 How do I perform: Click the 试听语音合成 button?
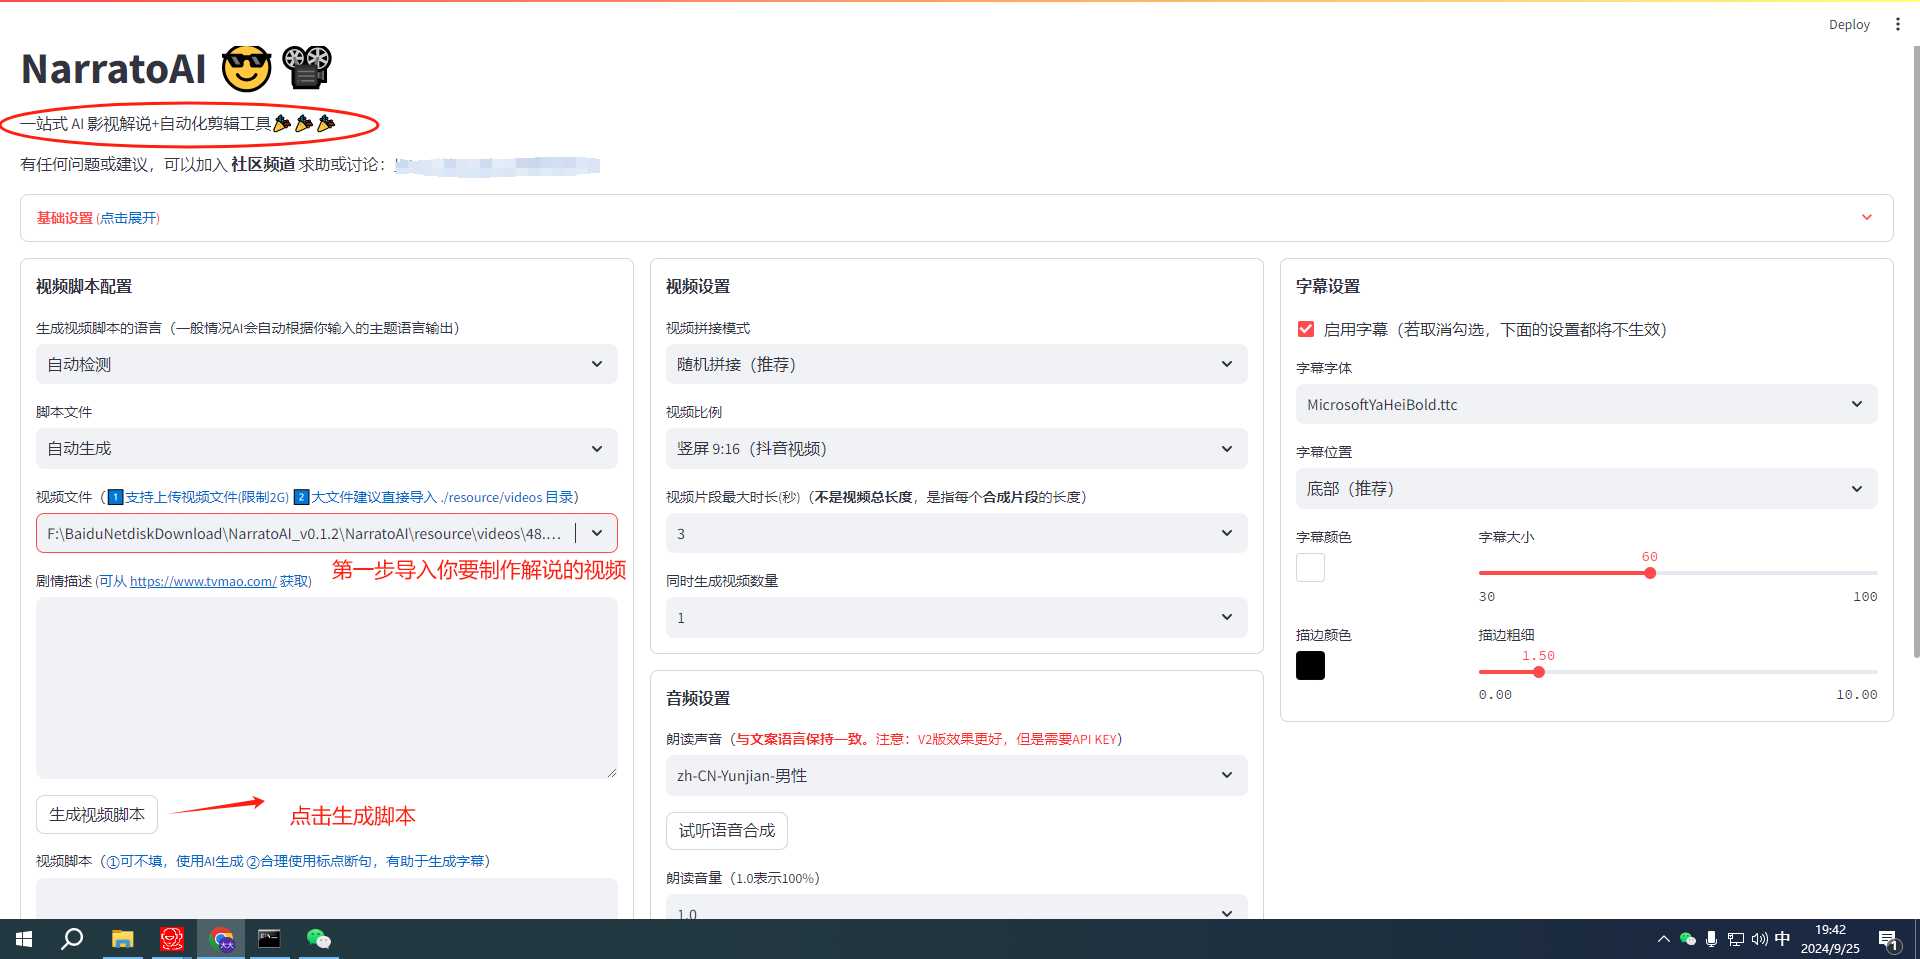[x=727, y=830]
